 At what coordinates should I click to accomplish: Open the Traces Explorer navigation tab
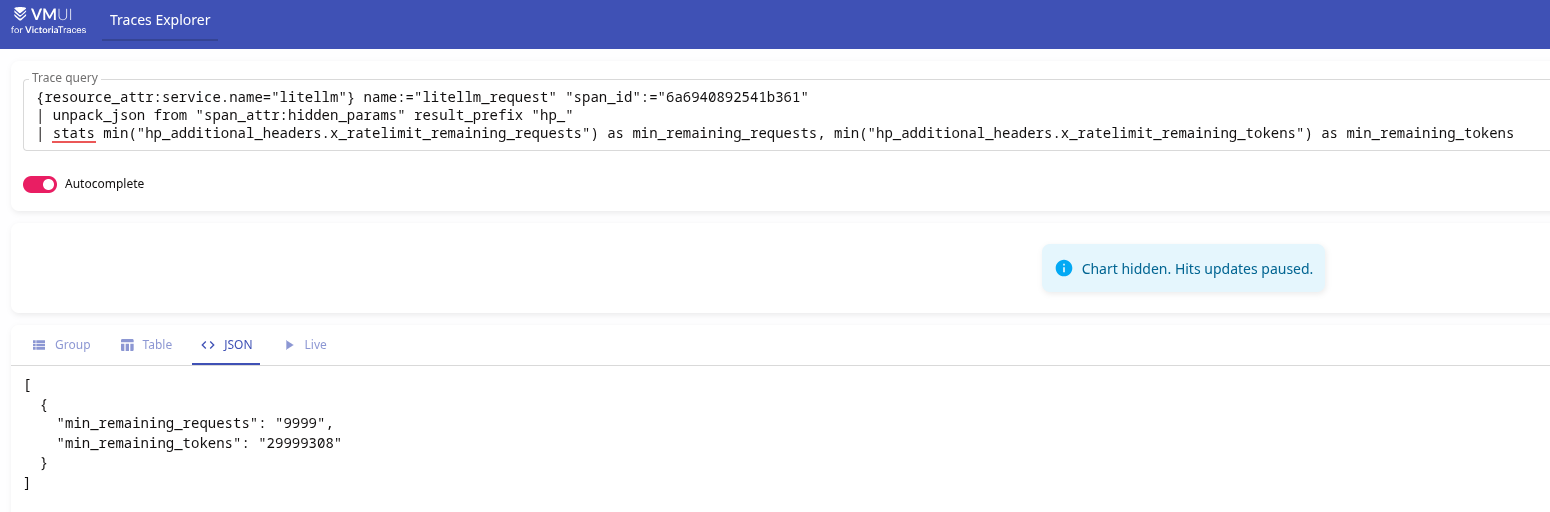tap(160, 20)
